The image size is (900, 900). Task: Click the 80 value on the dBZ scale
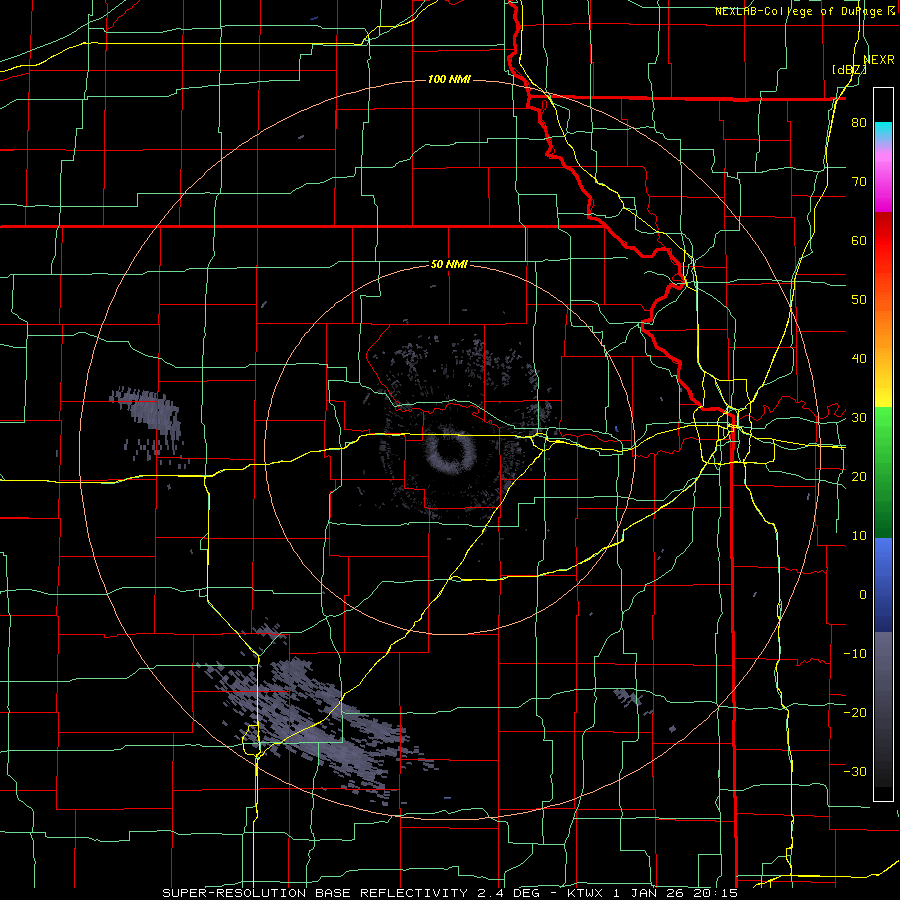coord(859,123)
